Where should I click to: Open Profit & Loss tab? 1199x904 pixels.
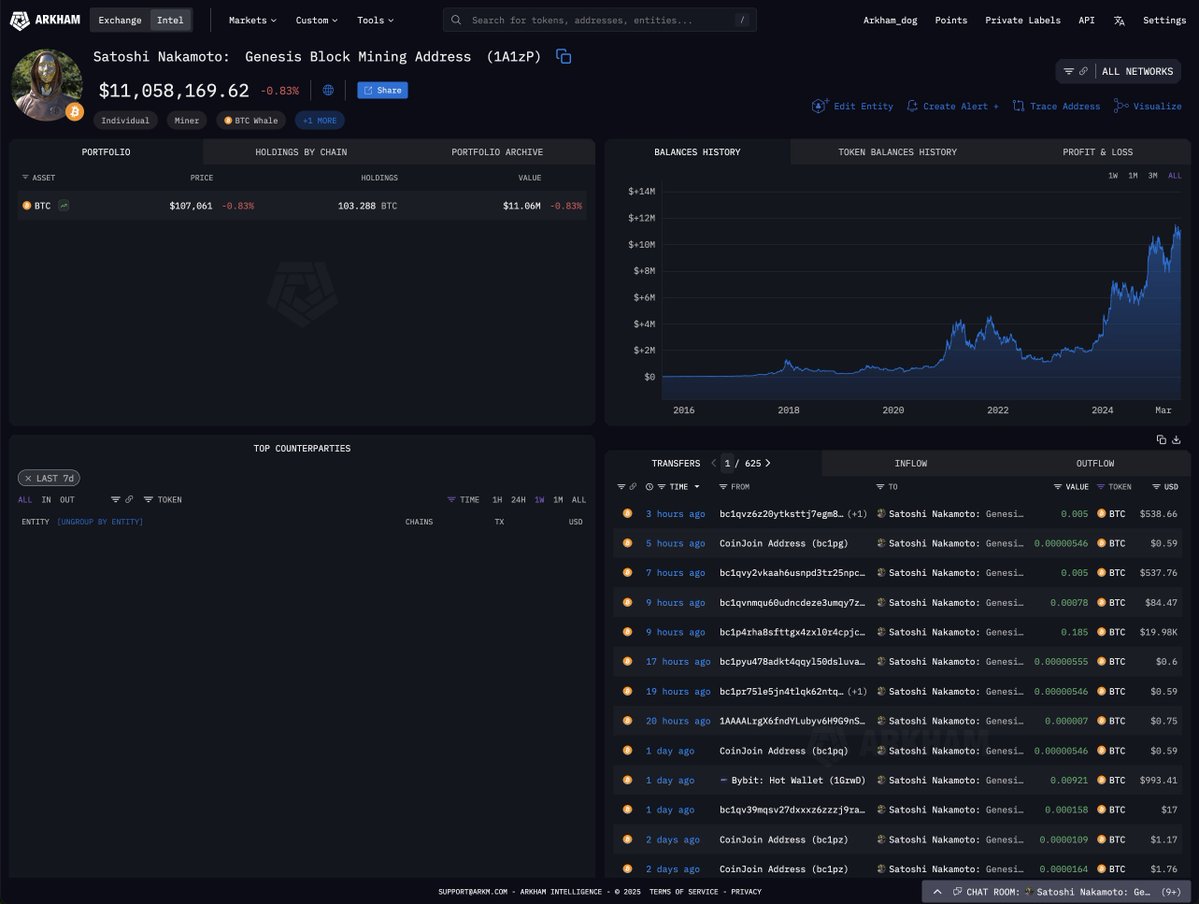pos(1097,152)
